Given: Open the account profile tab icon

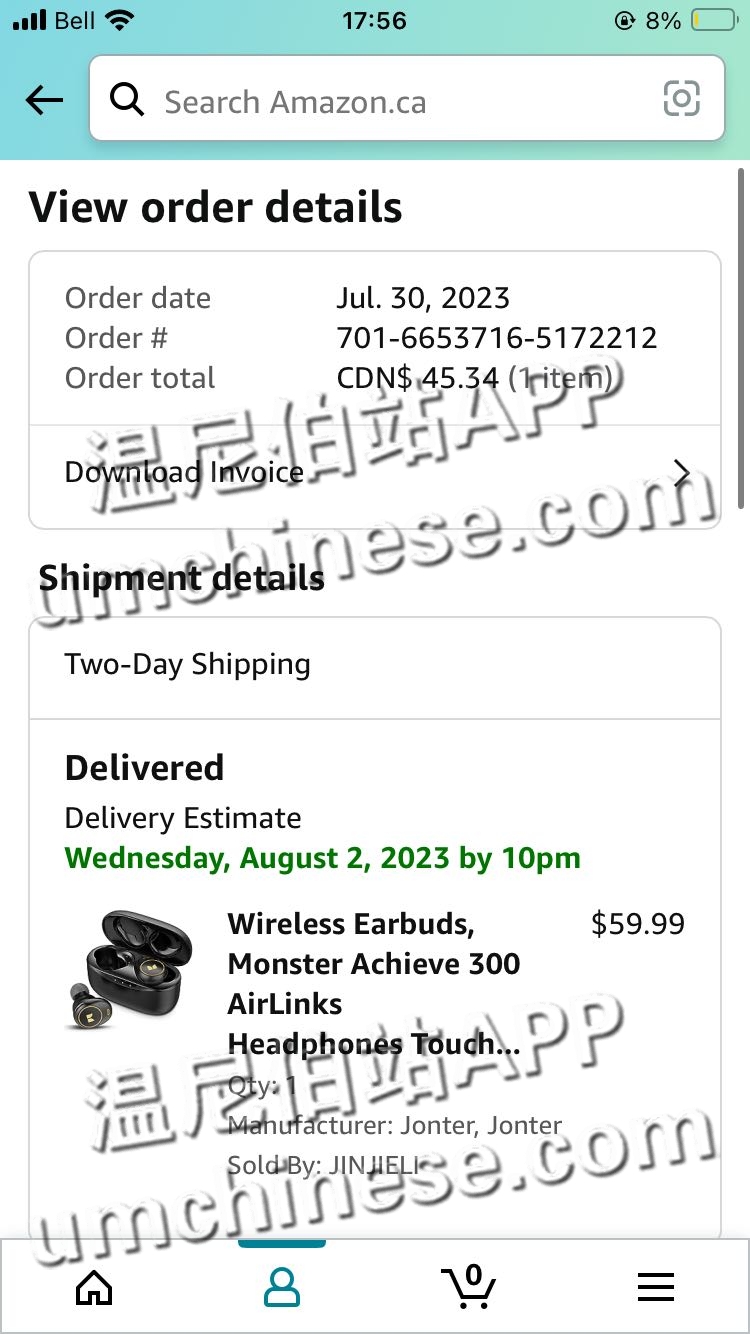Looking at the screenshot, I should tap(282, 1287).
